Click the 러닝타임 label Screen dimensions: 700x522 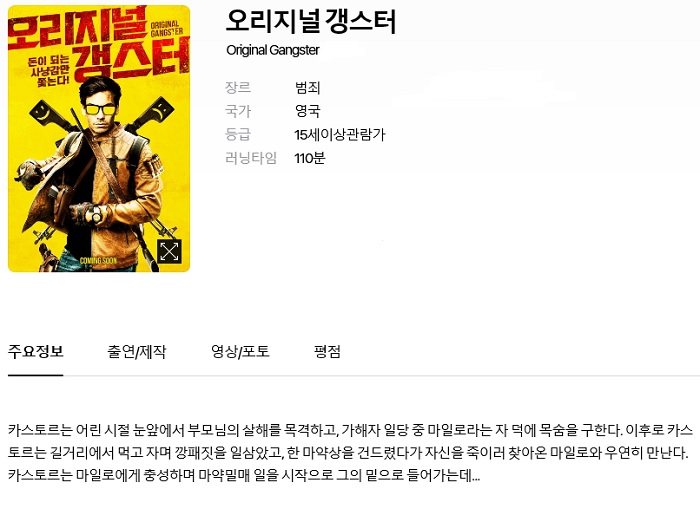coord(251,158)
